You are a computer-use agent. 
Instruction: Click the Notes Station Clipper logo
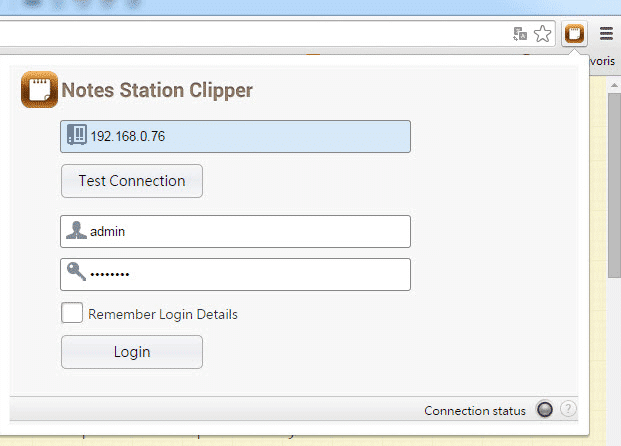tap(39, 90)
